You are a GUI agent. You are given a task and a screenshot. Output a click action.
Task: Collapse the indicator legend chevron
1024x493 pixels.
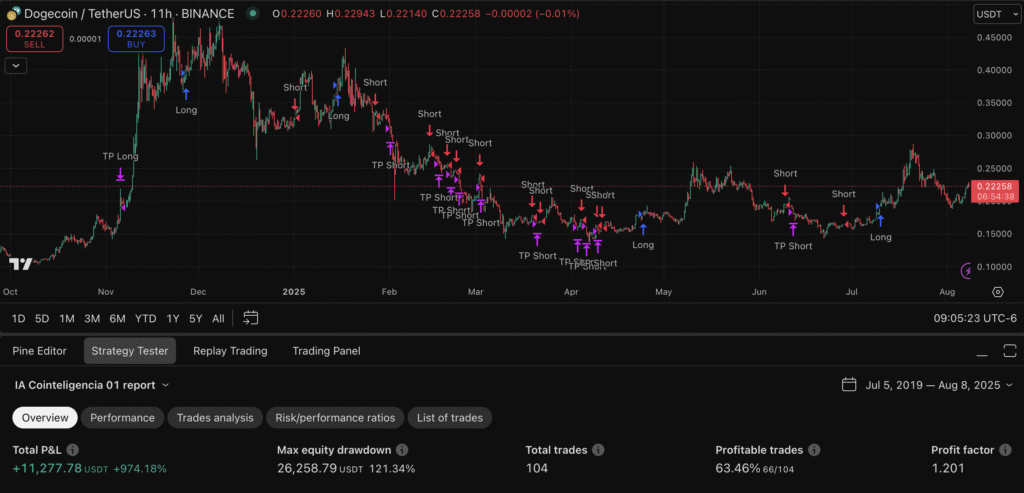point(16,65)
